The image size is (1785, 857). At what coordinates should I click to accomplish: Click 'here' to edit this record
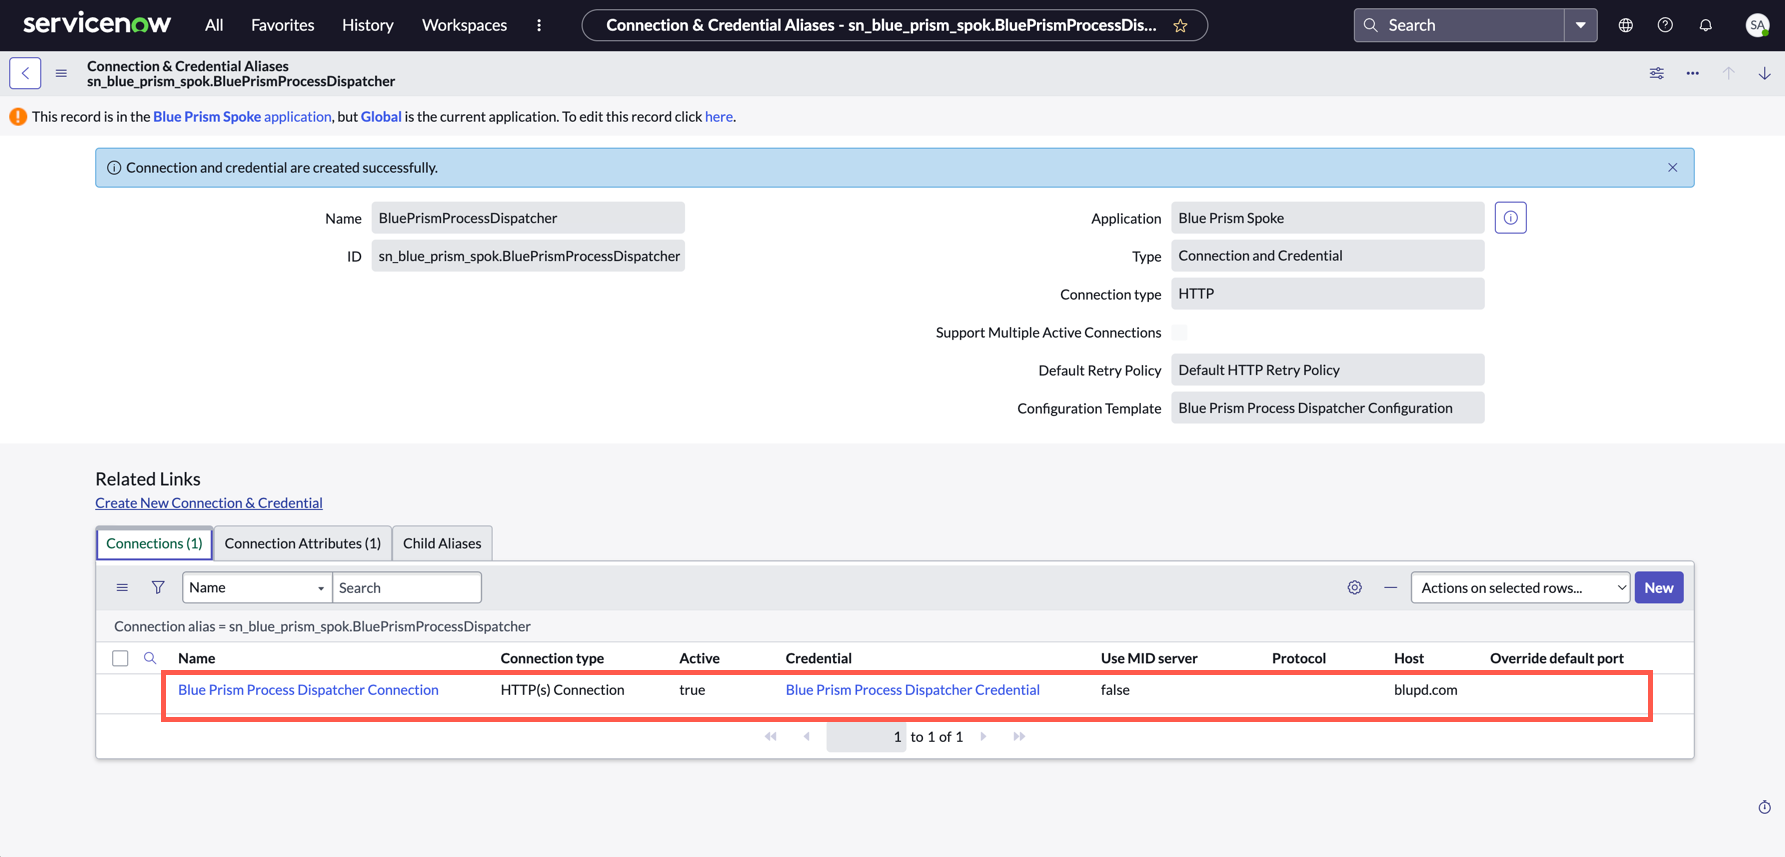[718, 116]
